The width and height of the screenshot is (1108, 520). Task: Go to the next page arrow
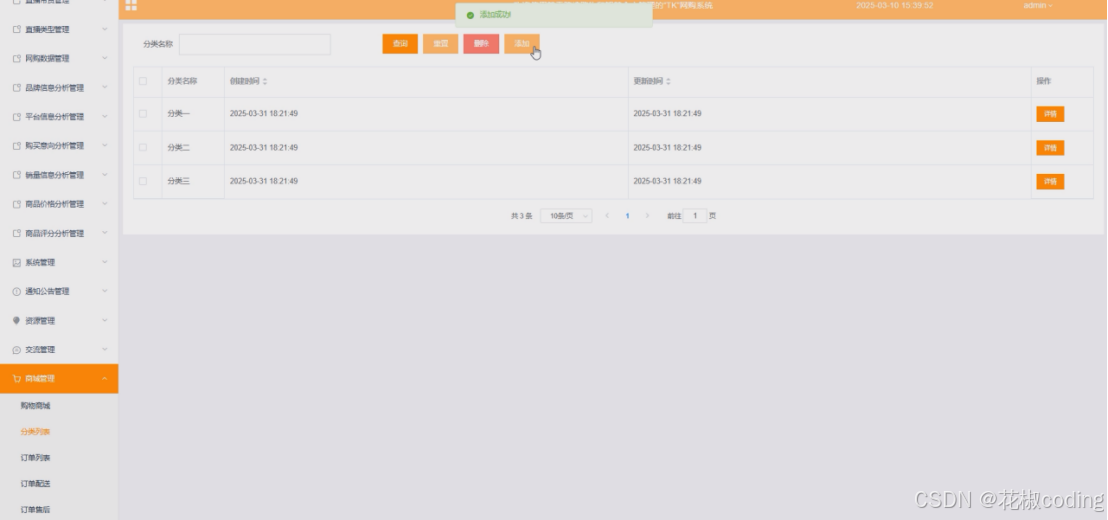point(647,216)
